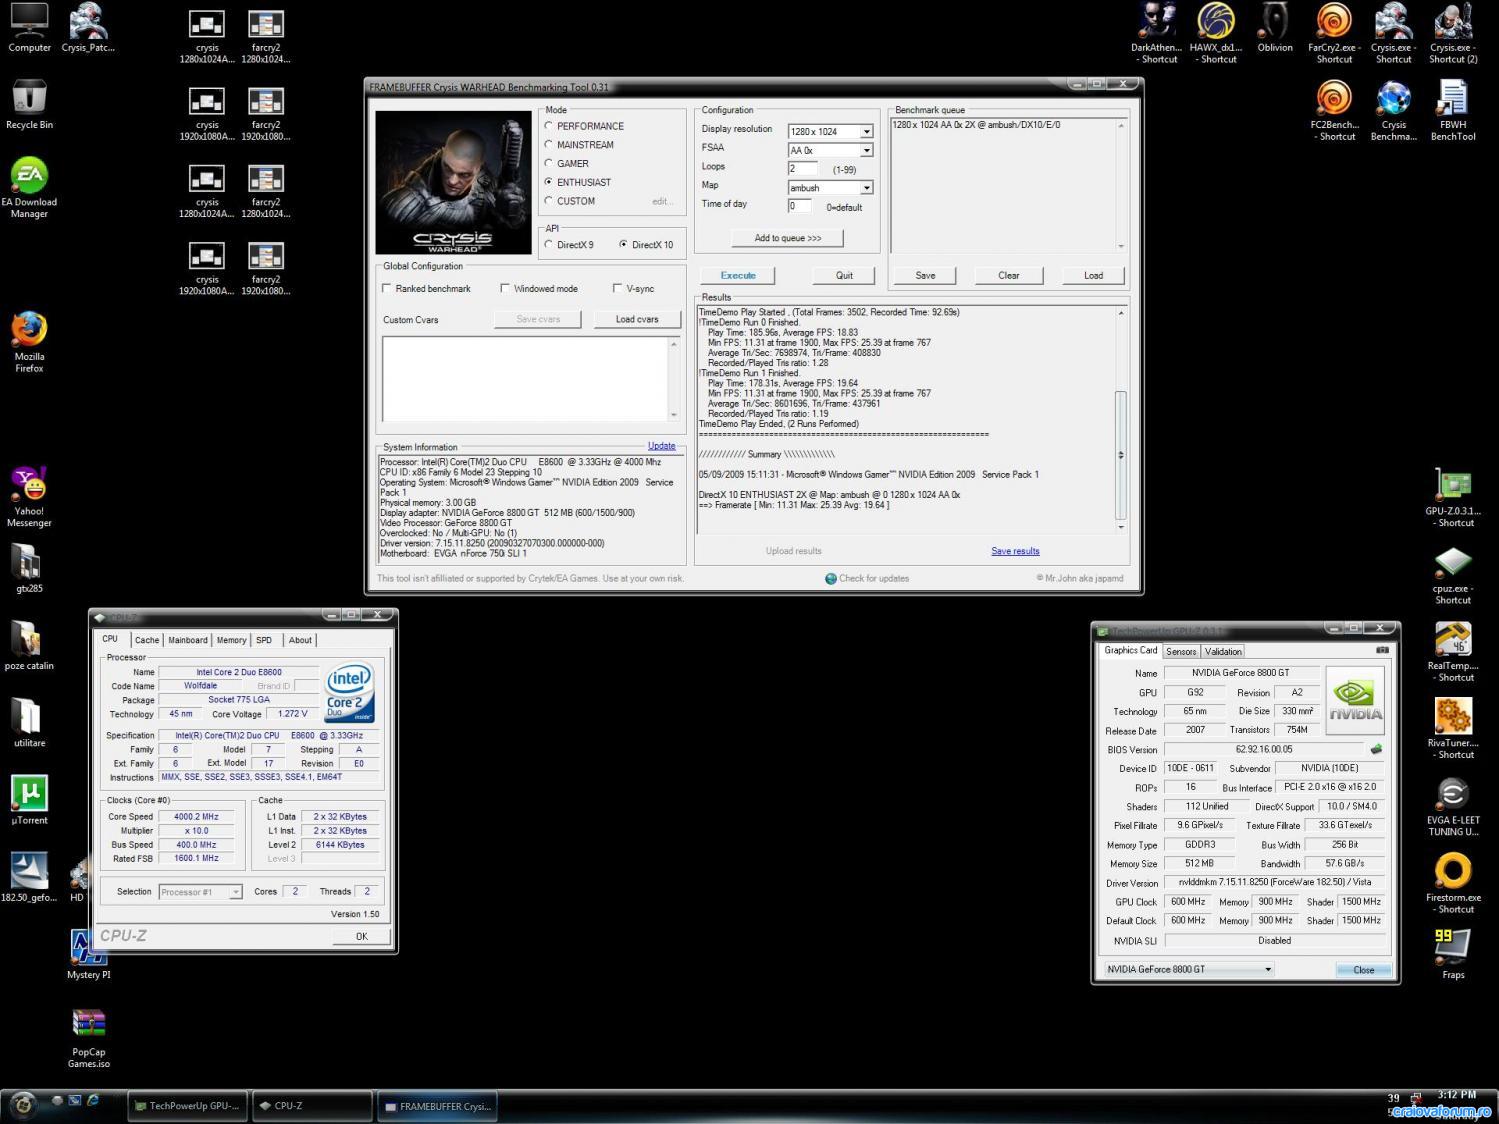The width and height of the screenshot is (1499, 1124).
Task: Choose DirectX 9 API option
Action: [x=548, y=244]
